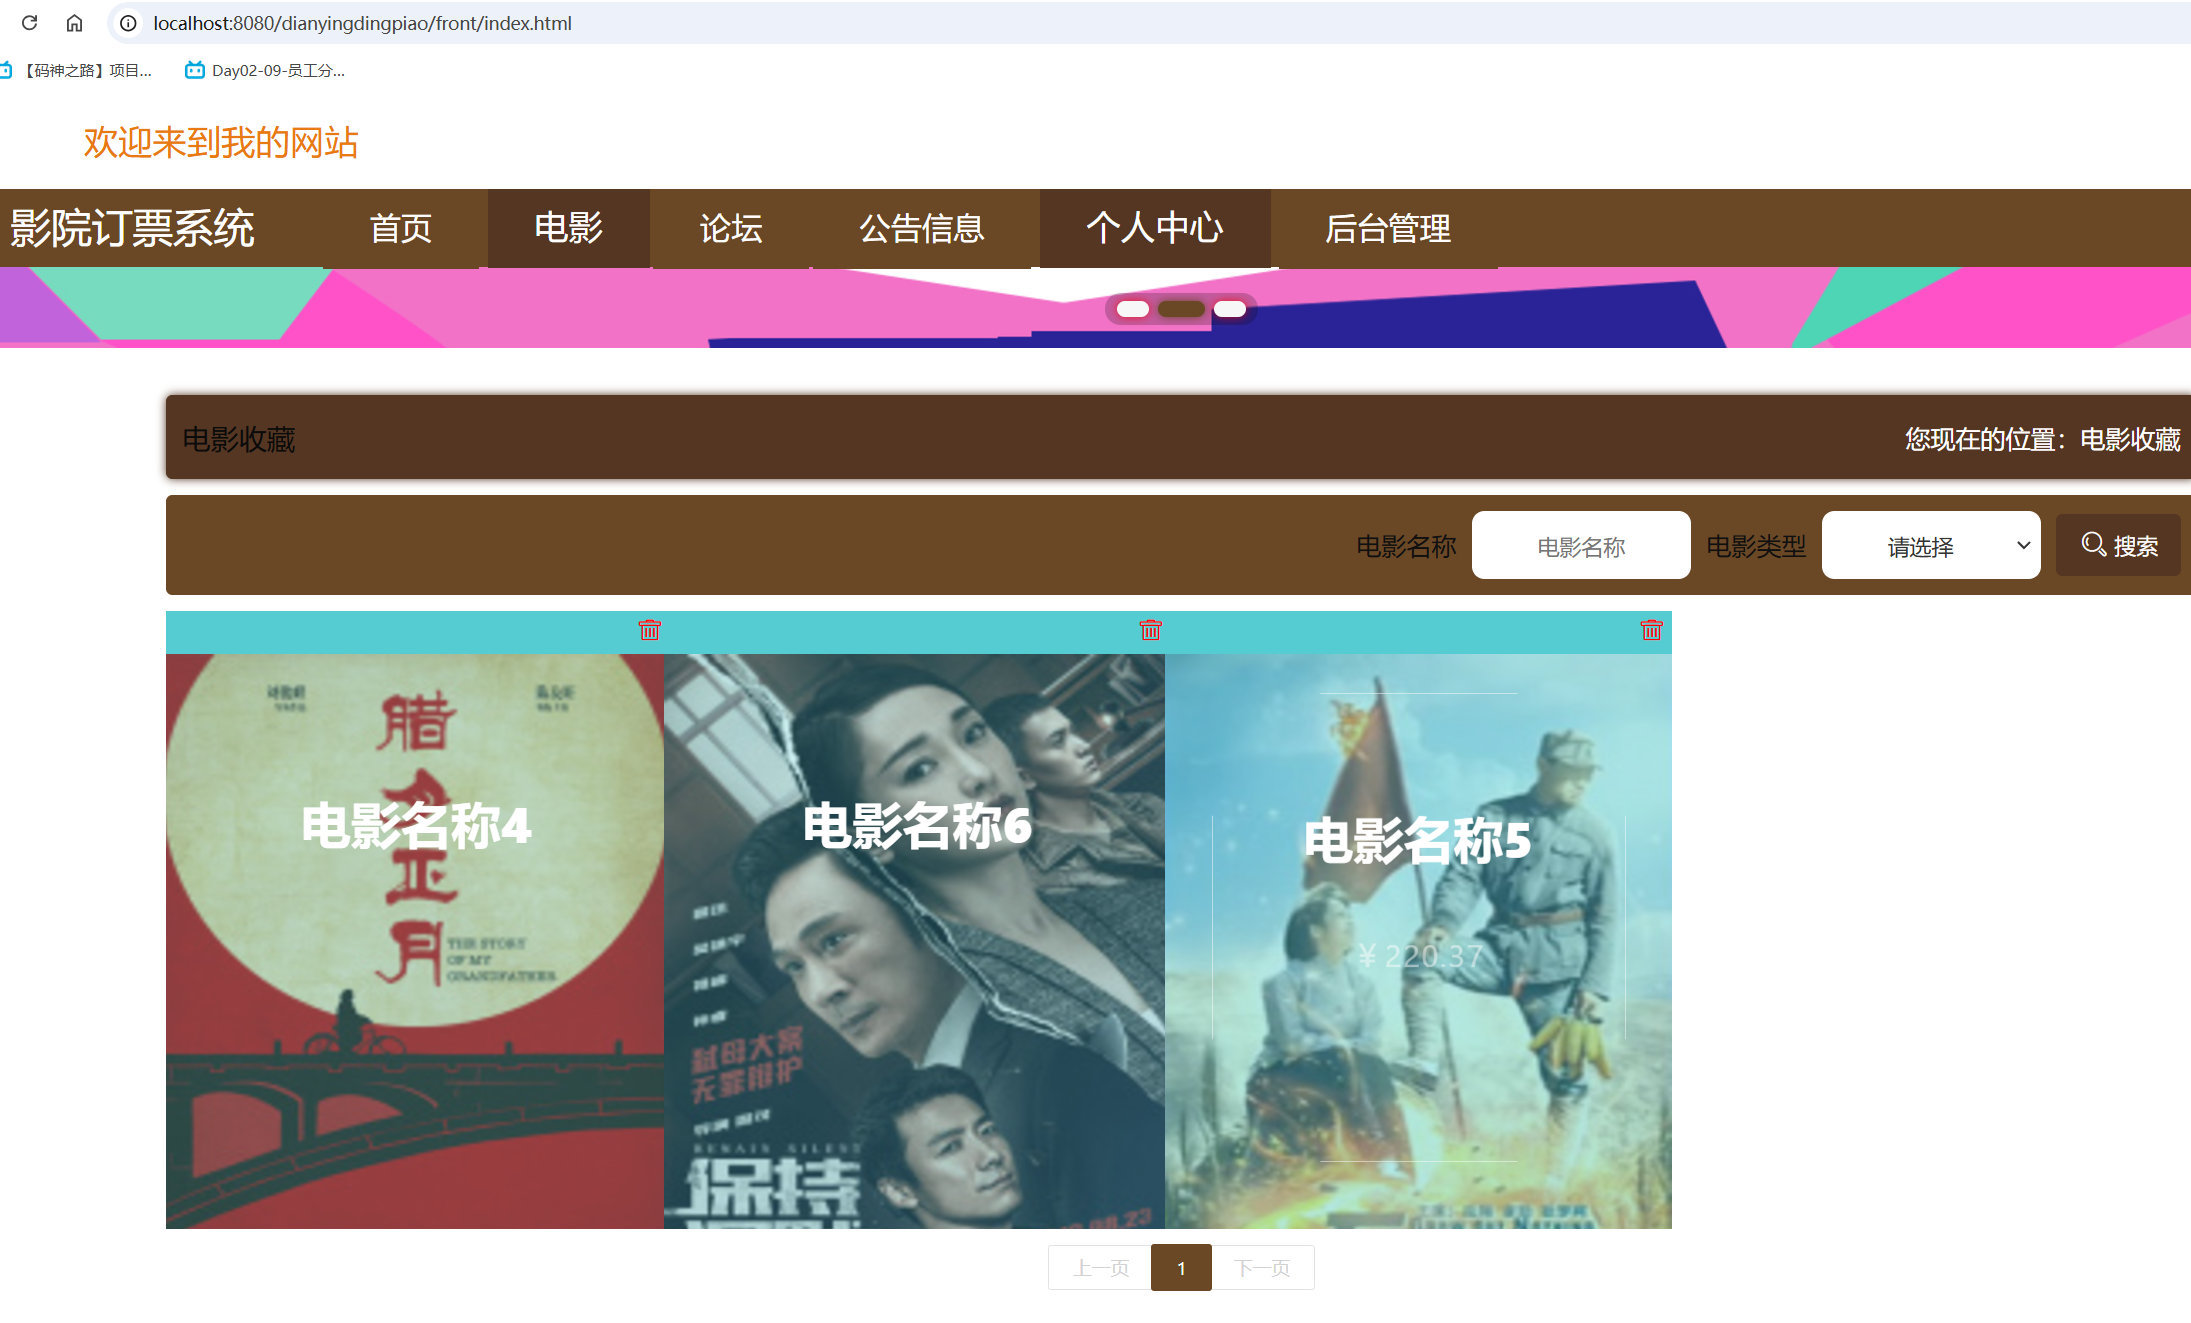Click the 上一页 pagination button
2191x1323 pixels.
[1100, 1268]
